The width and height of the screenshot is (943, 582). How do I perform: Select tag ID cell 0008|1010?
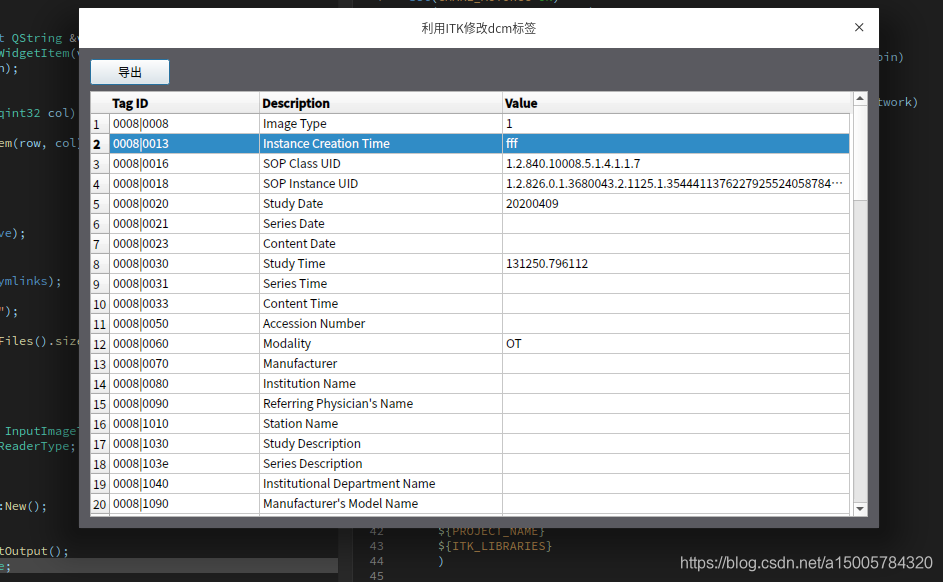185,423
